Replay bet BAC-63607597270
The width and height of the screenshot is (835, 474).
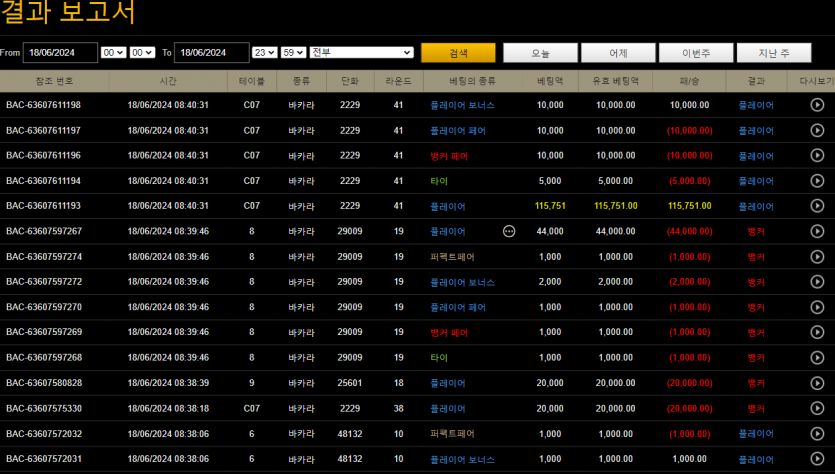(x=817, y=307)
